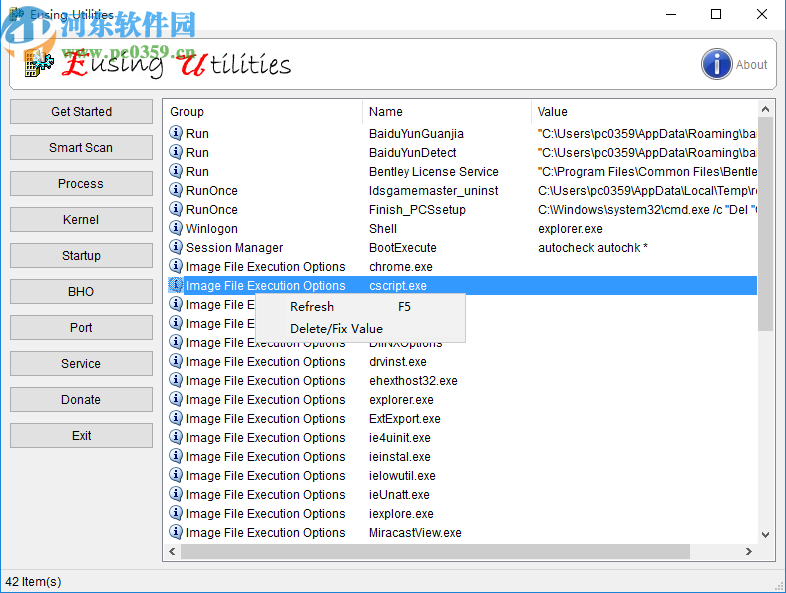The height and width of the screenshot is (593, 786).
Task: Select the Finish_PCSsetup entry
Action: pos(417,210)
